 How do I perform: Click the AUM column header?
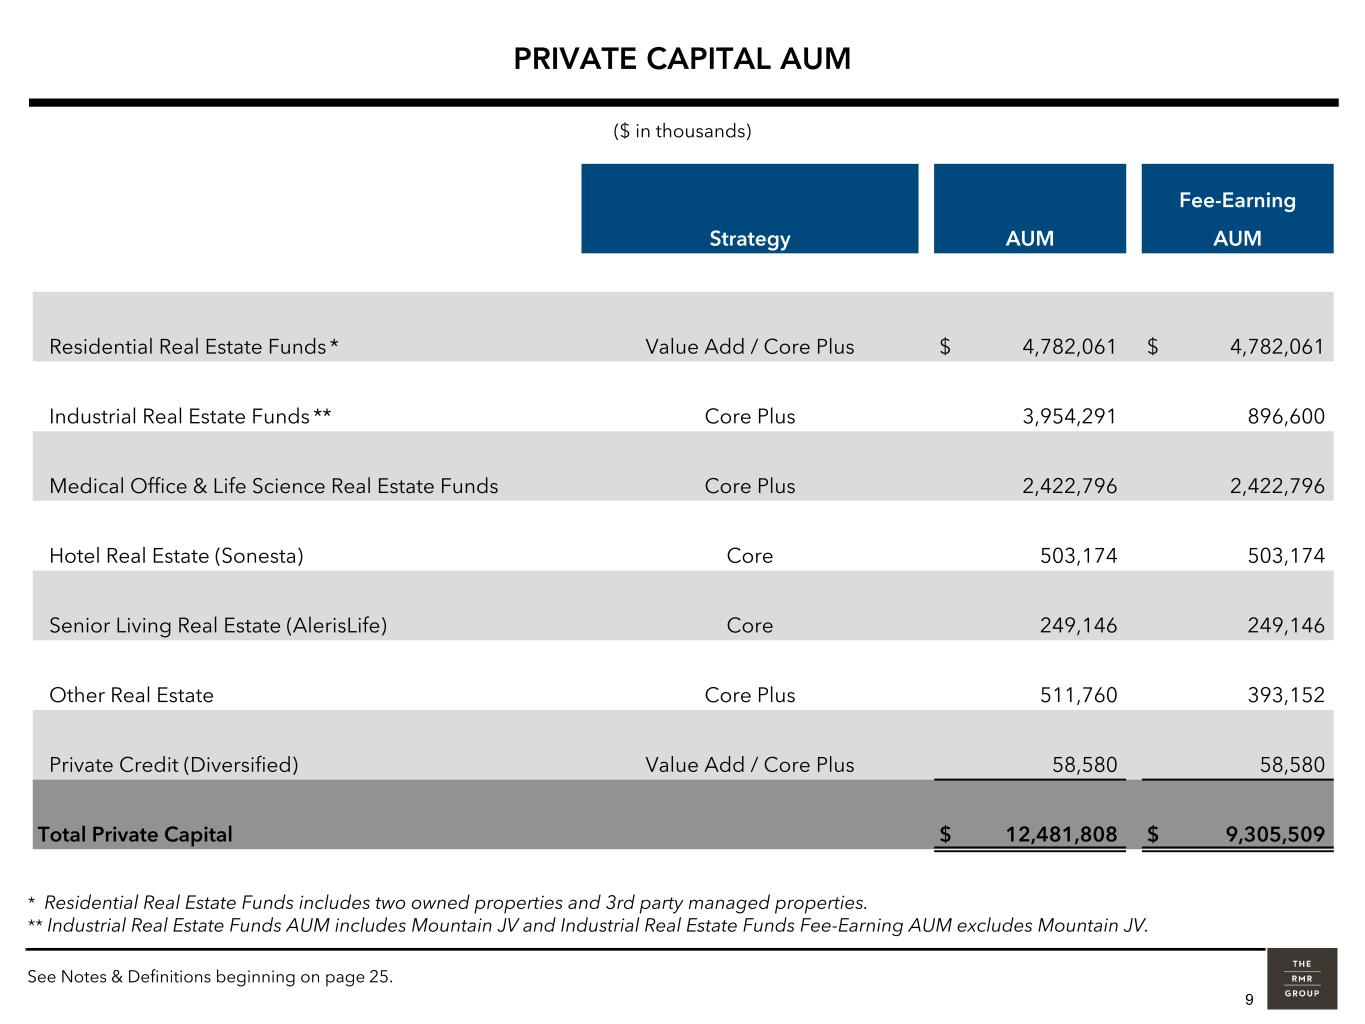[1029, 238]
